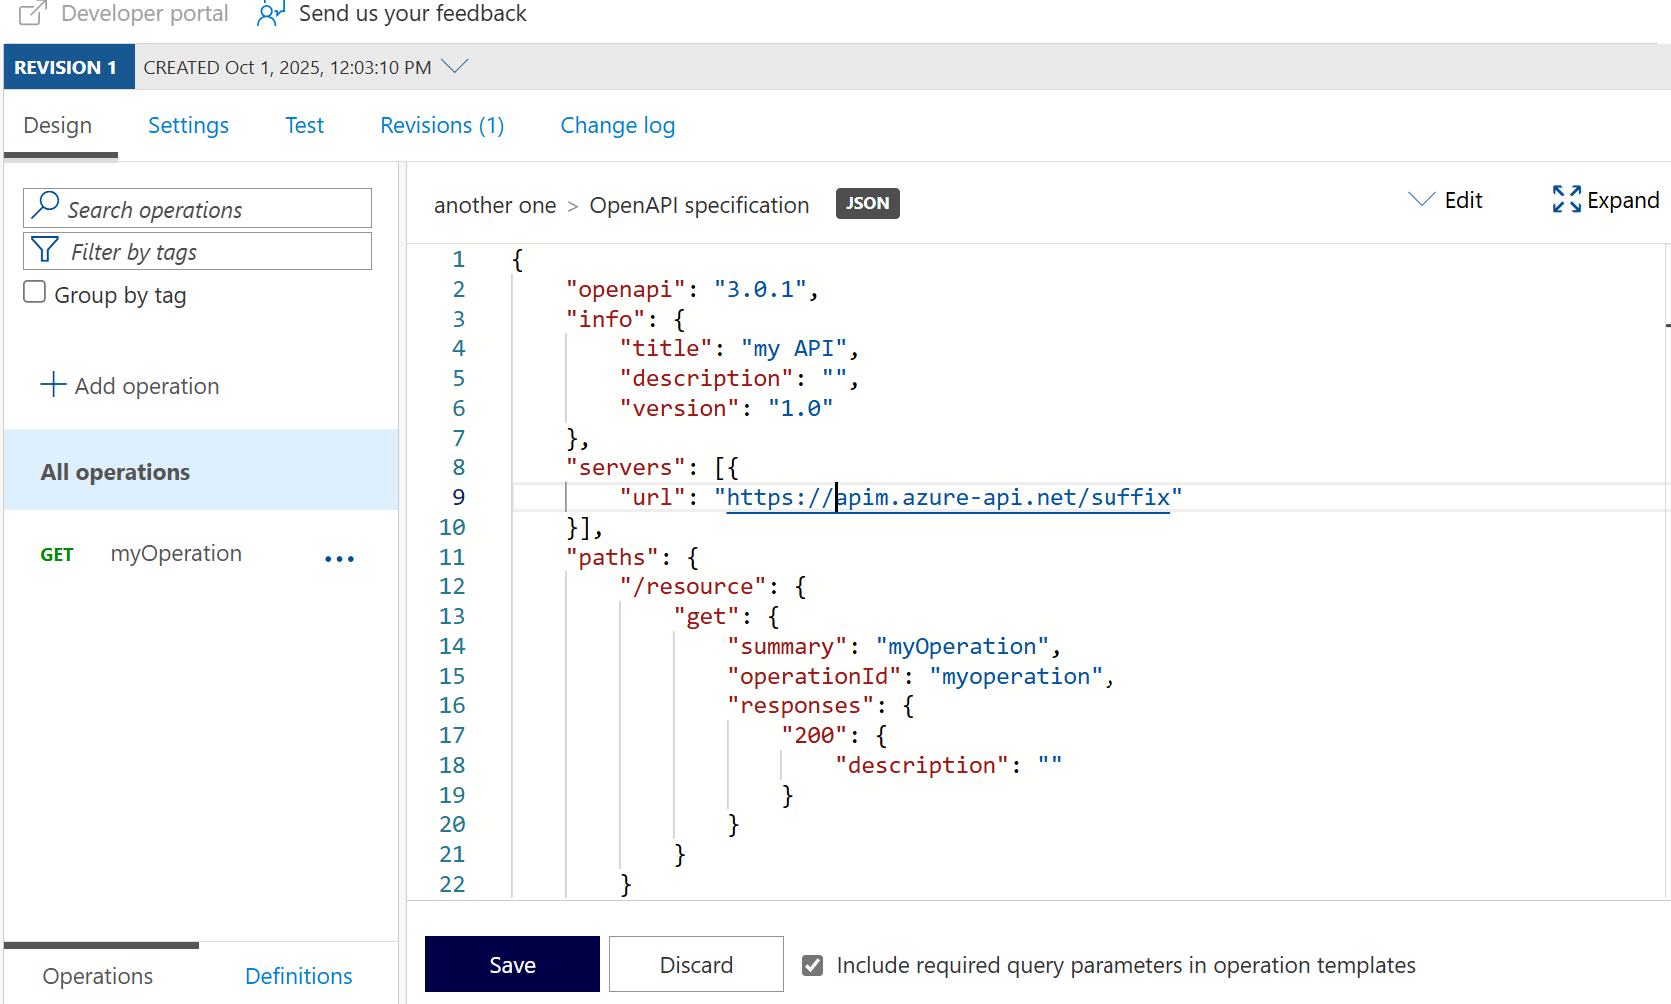Click the Add operation plus icon
Viewport: 1671px width, 1004px height.
(x=52, y=384)
